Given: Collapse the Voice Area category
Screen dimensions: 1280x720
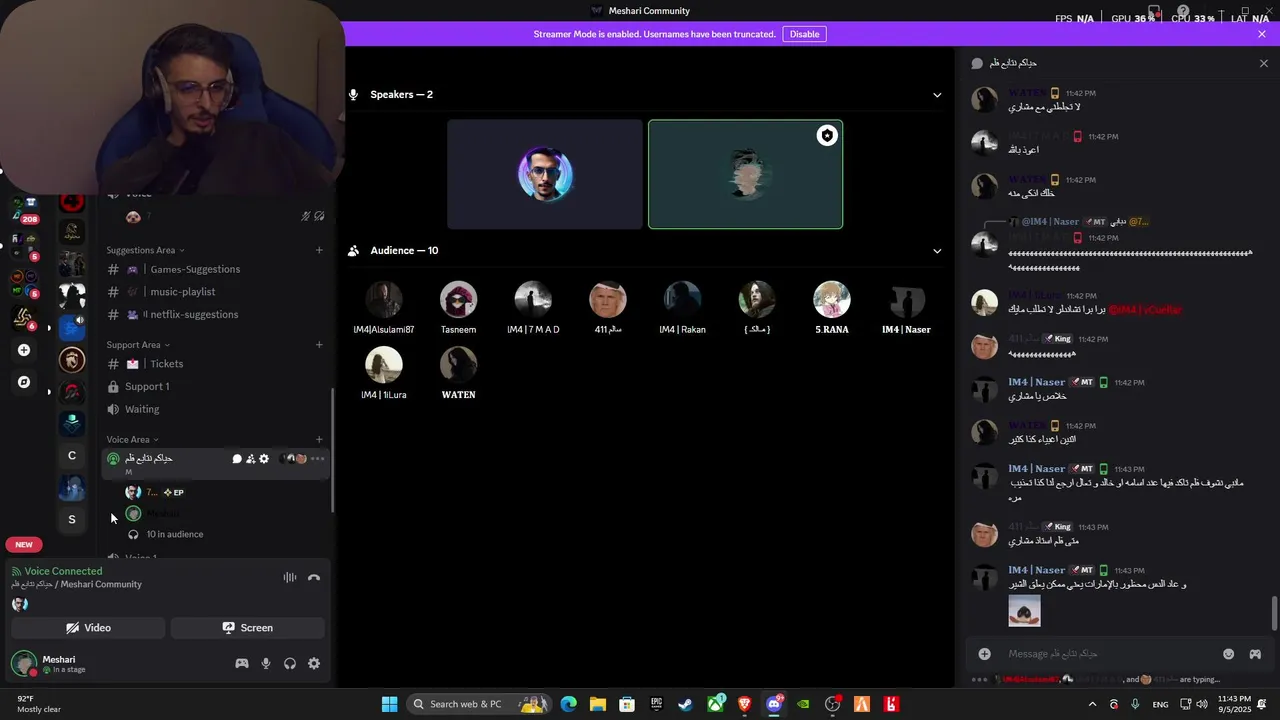Looking at the screenshot, I should click(x=133, y=439).
